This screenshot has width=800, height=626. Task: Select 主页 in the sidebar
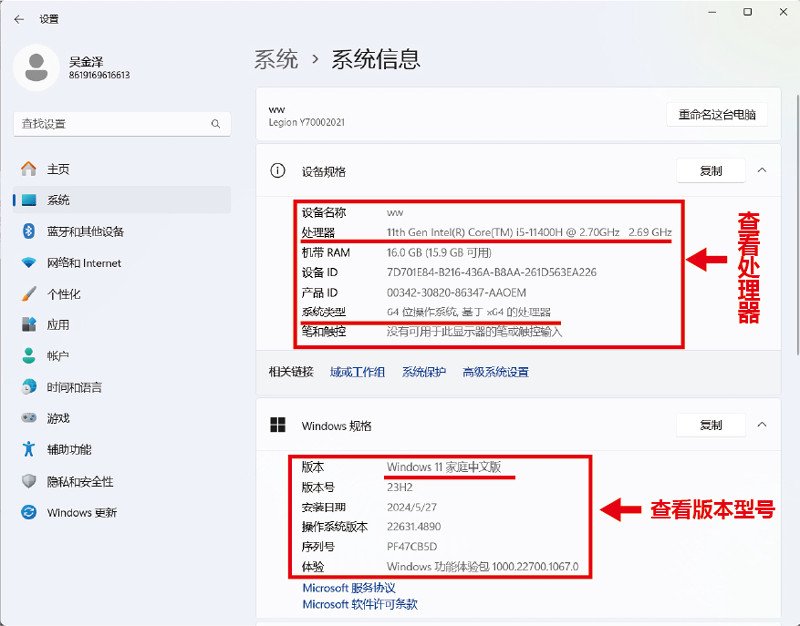tap(57, 169)
